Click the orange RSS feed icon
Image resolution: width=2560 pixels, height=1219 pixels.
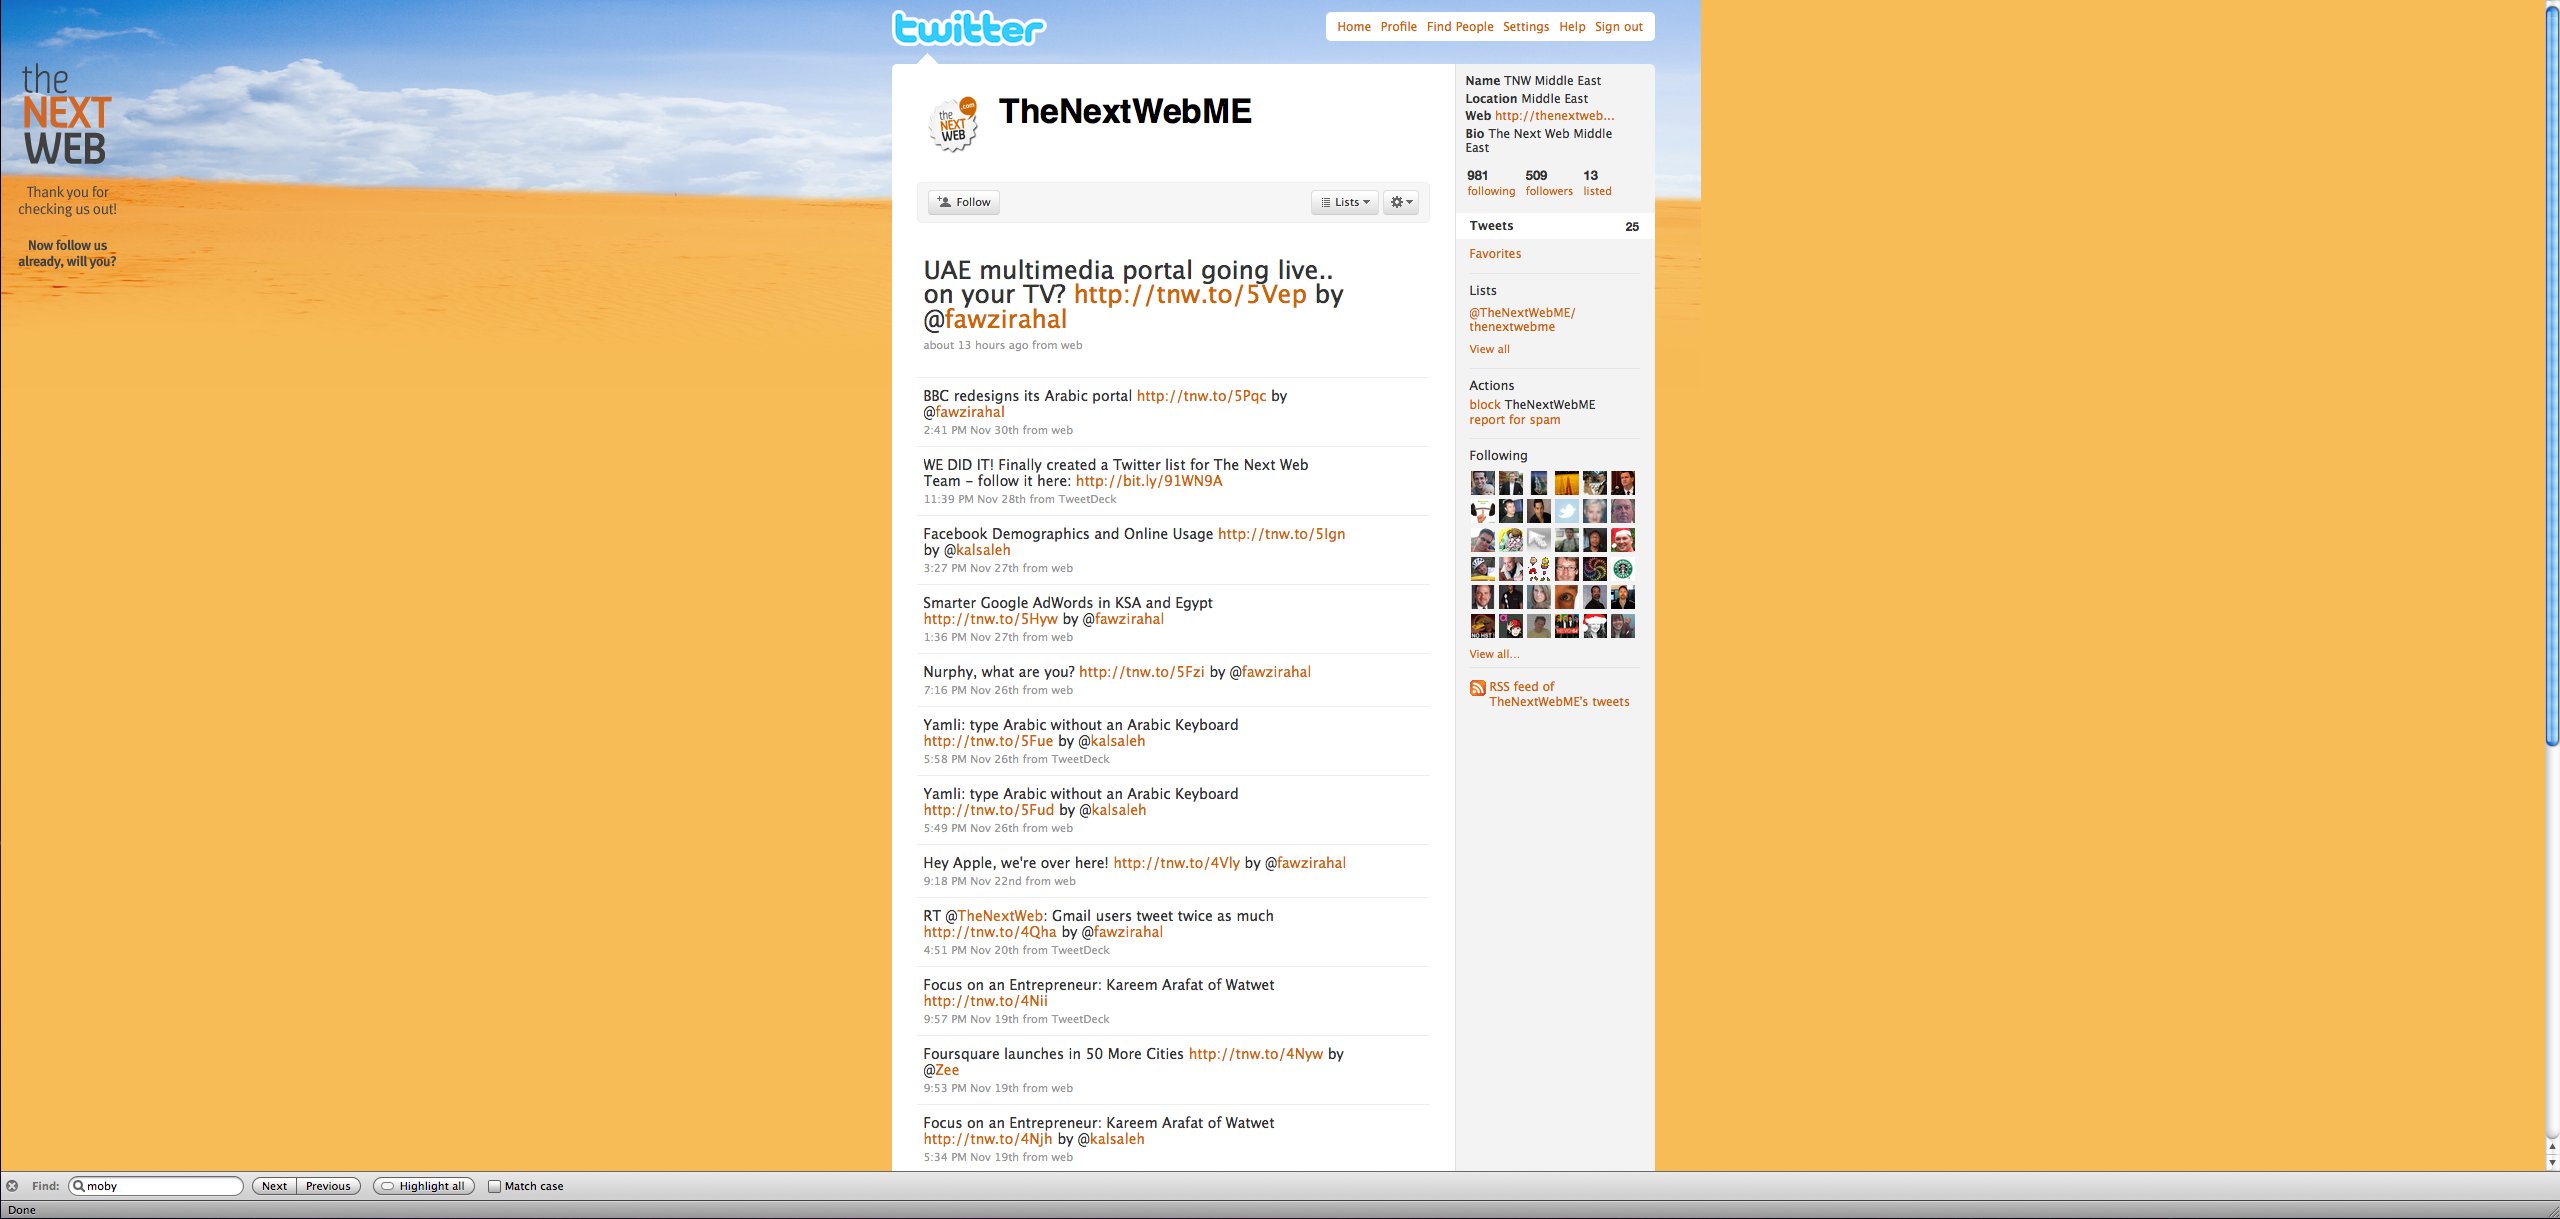1477,688
